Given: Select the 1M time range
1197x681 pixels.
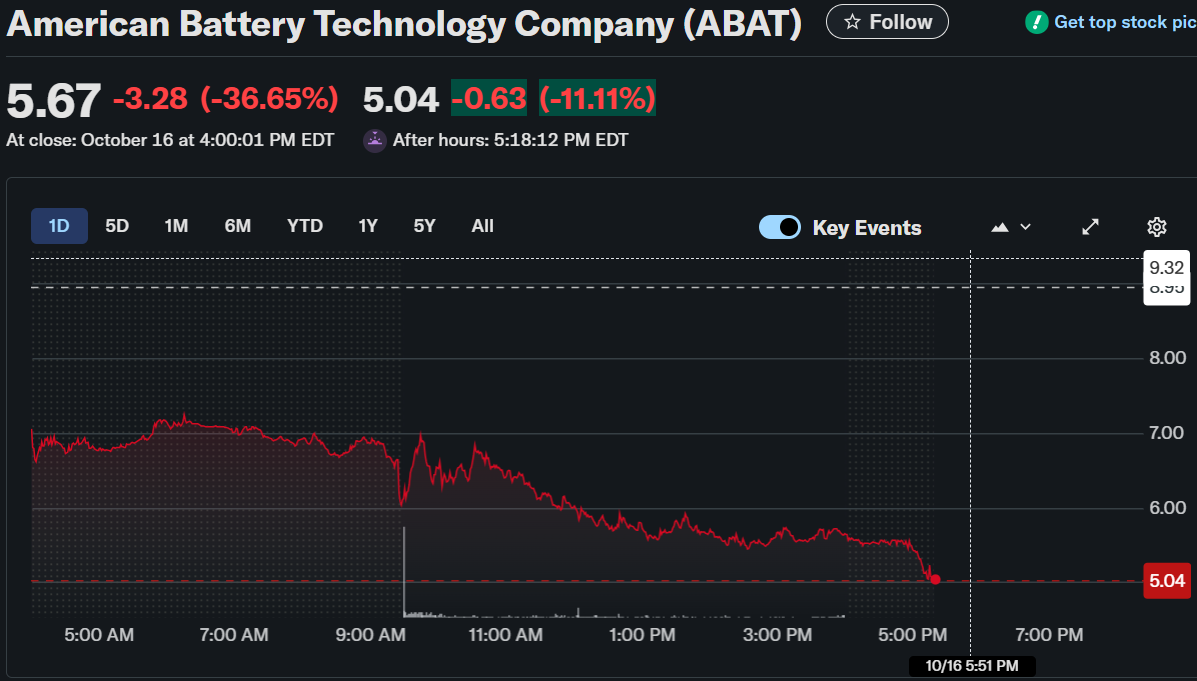Looking at the screenshot, I should pyautogui.click(x=176, y=226).
